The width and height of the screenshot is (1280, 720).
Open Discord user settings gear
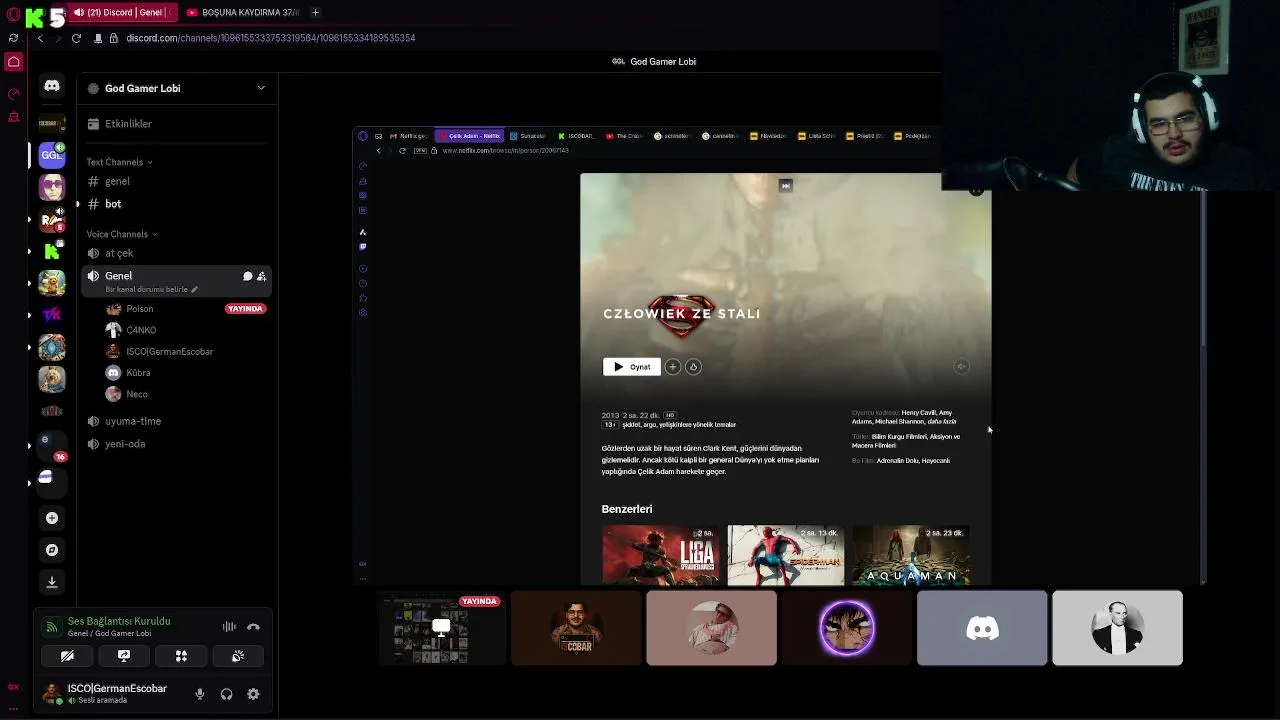click(x=253, y=694)
